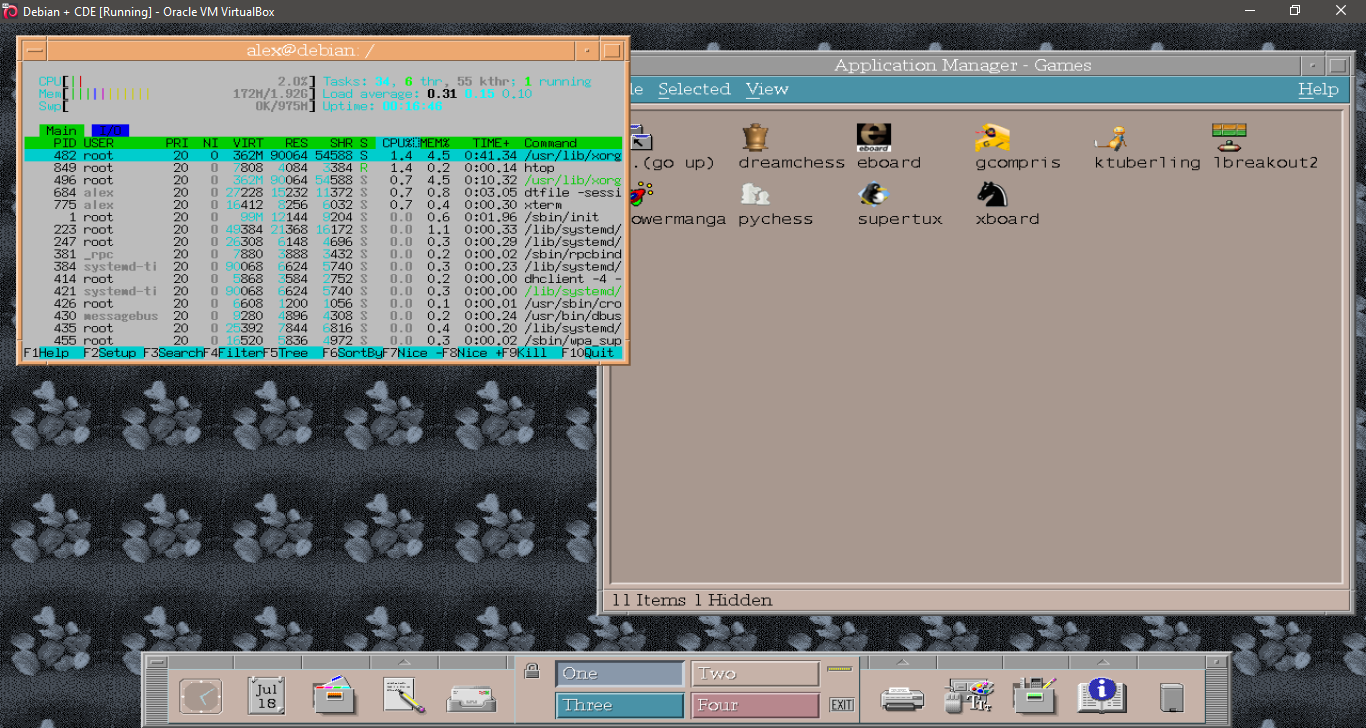Switch to workspace Two
The image size is (1366, 728).
[x=755, y=674]
